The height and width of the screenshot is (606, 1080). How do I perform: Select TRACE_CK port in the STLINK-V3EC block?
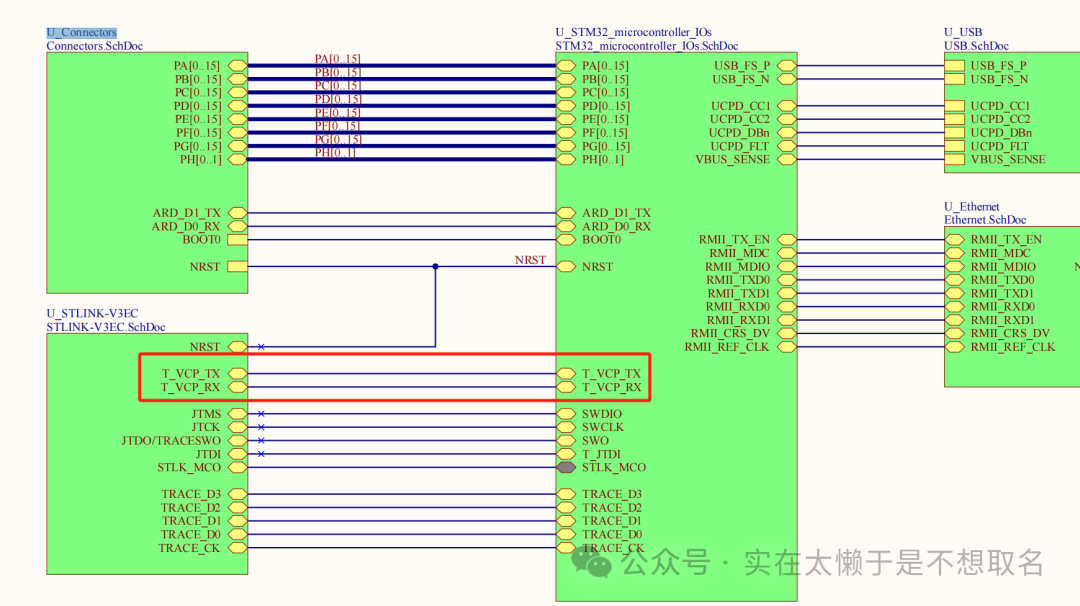237,548
